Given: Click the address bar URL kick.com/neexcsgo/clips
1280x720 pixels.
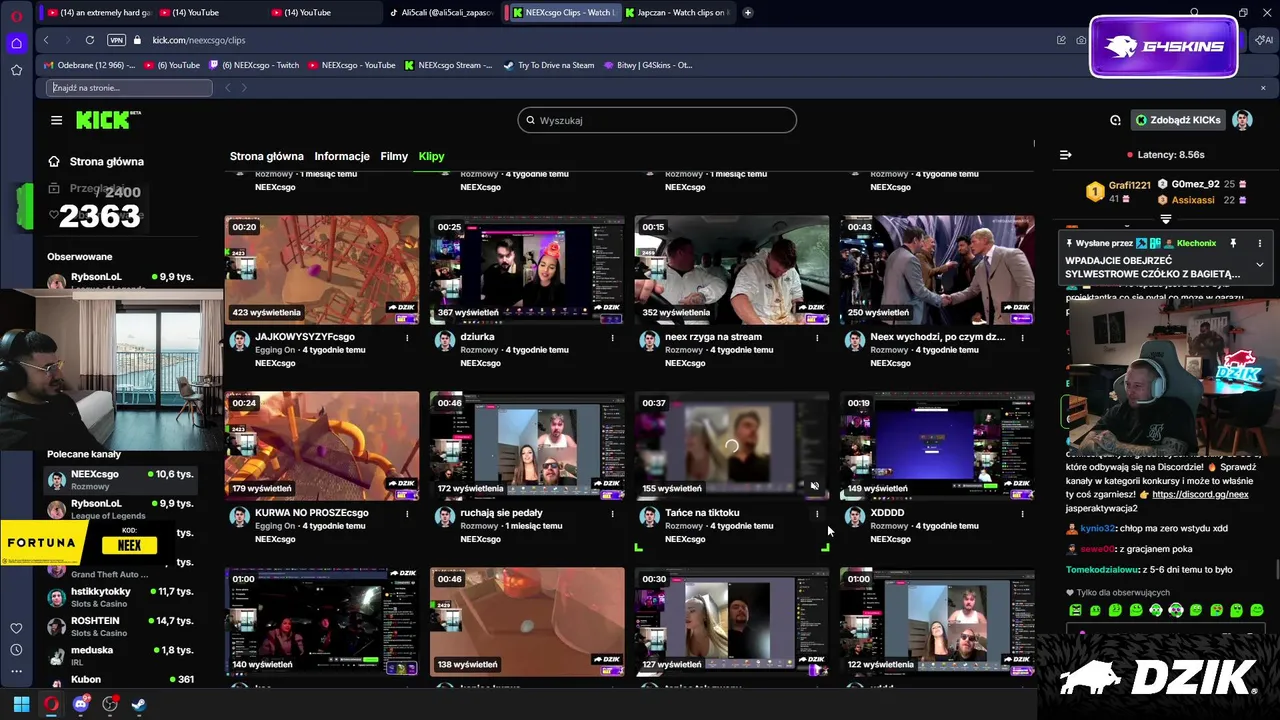Looking at the screenshot, I should [199, 40].
